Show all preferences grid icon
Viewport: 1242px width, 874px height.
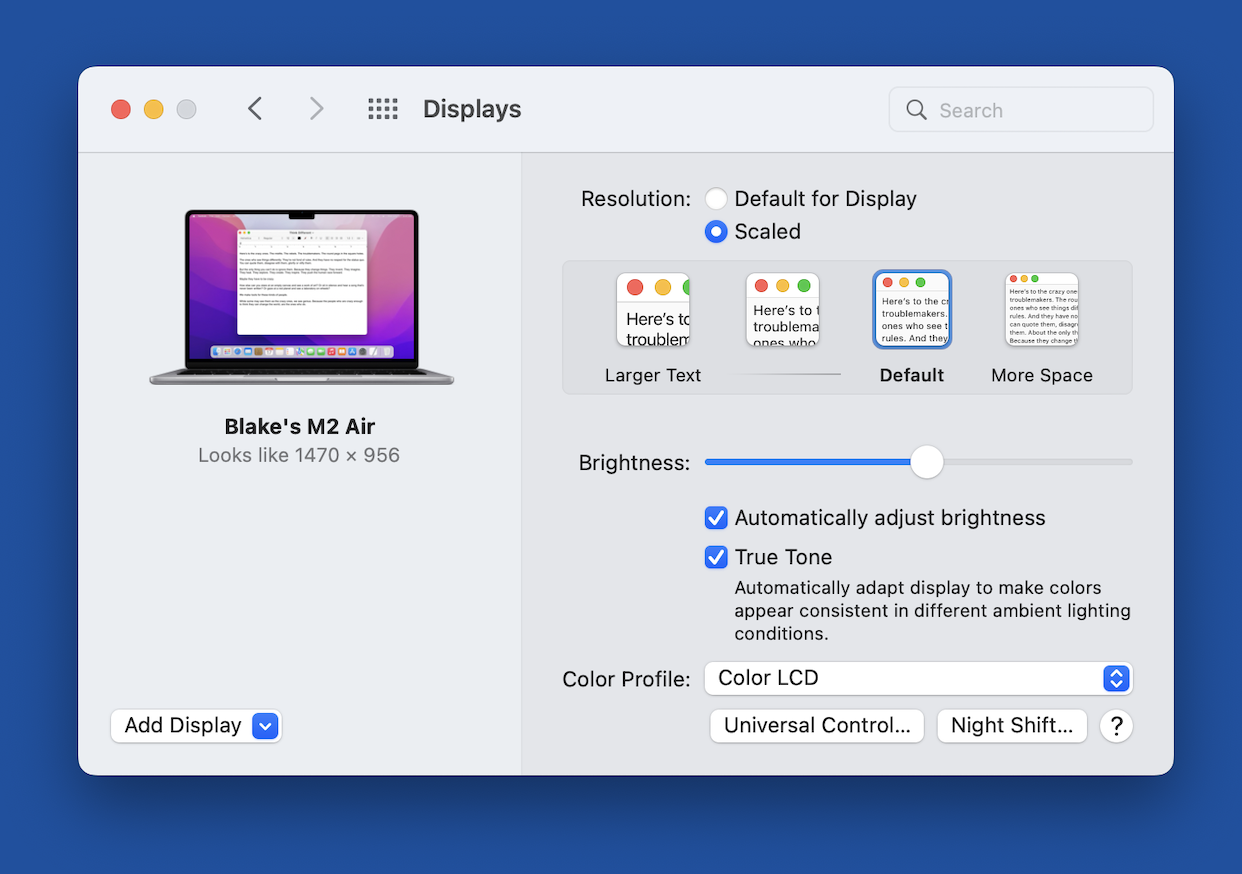383,109
